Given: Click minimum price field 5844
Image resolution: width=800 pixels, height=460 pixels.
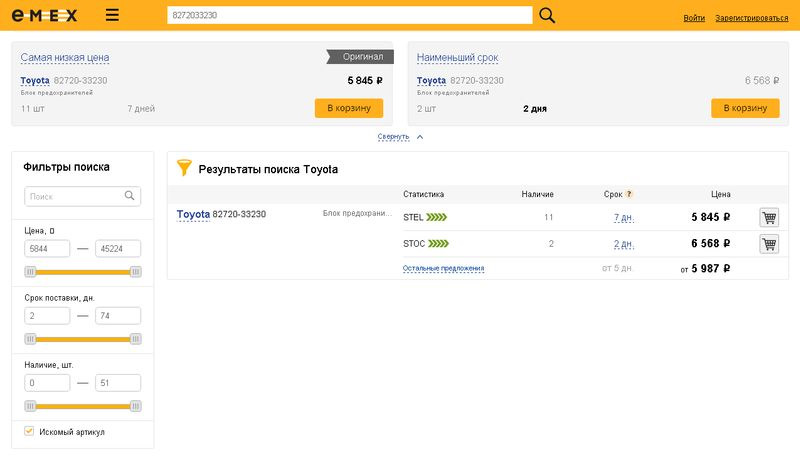Looking at the screenshot, I should click(47, 249).
